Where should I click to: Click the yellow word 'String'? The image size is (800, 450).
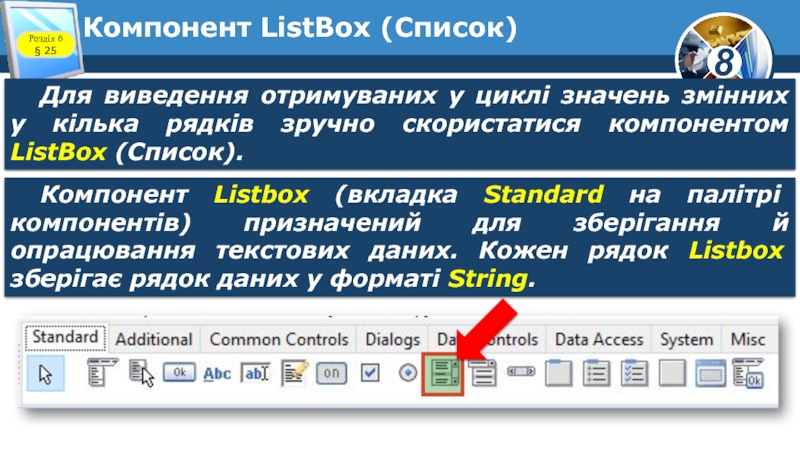pos(487,279)
